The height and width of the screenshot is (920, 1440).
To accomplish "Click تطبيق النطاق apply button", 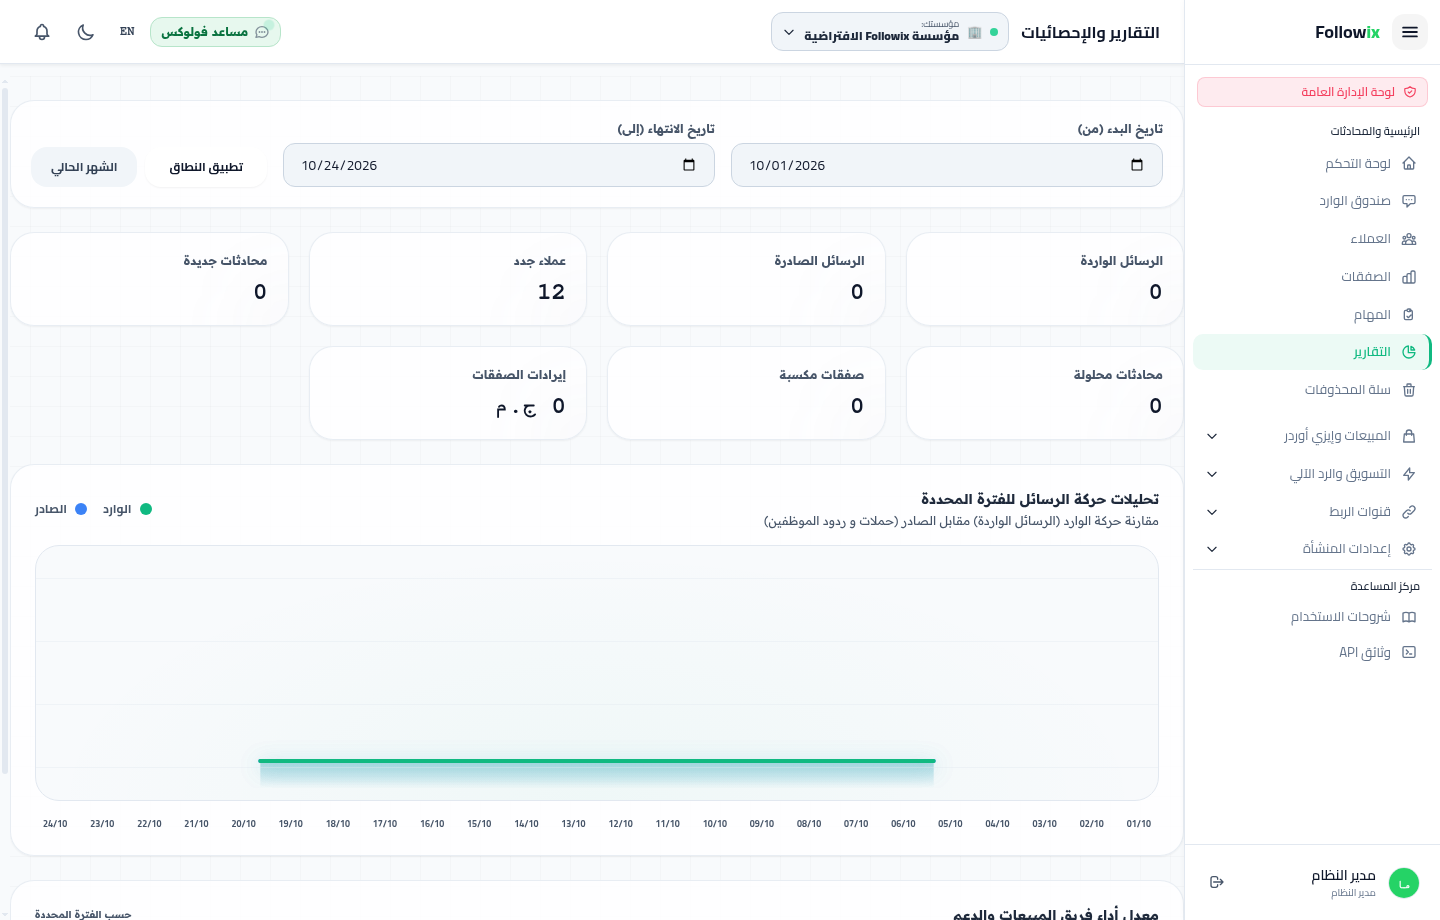I will point(206,167).
